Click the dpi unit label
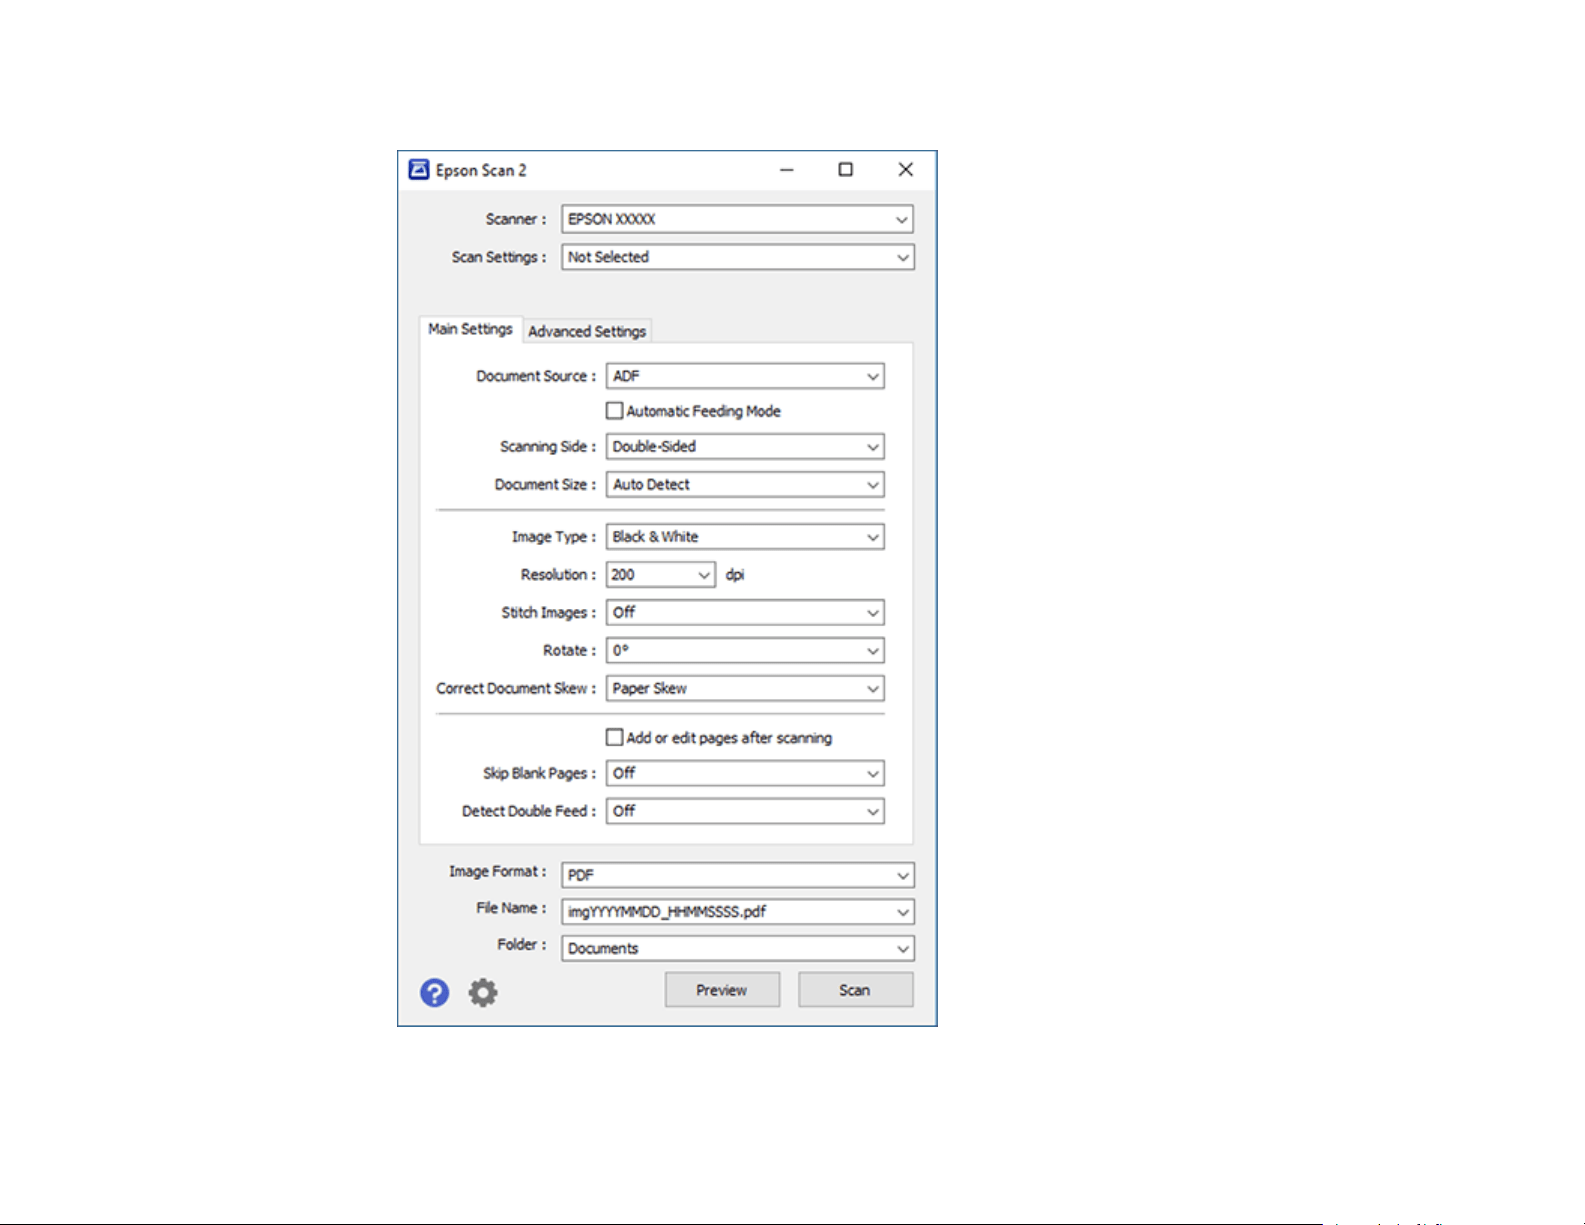 (735, 575)
